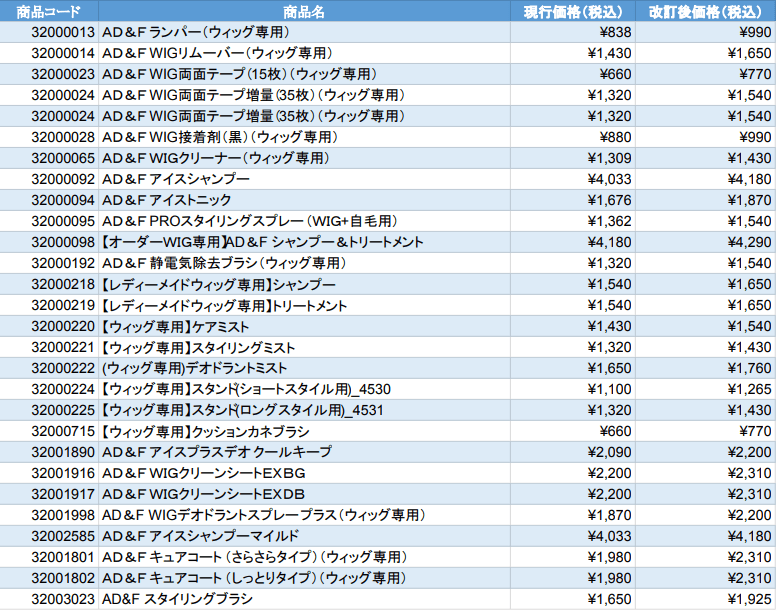777x612 pixels.
Task: Select product code 32000224
Action: 49,389
